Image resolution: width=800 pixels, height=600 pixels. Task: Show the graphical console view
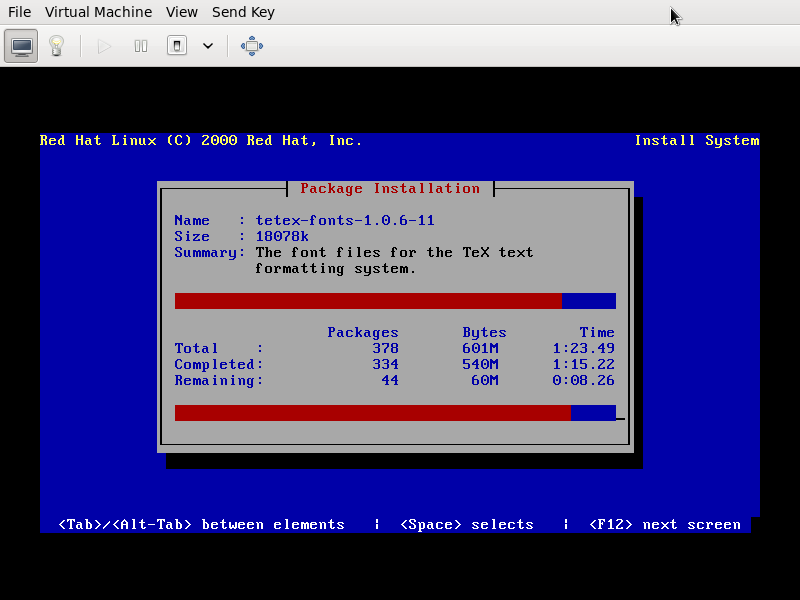click(22, 46)
